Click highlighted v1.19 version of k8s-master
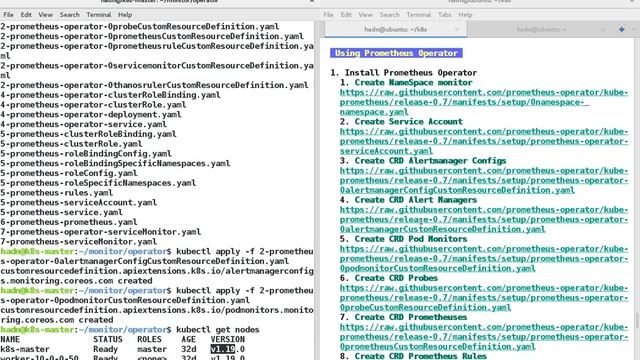 [x=223, y=349]
